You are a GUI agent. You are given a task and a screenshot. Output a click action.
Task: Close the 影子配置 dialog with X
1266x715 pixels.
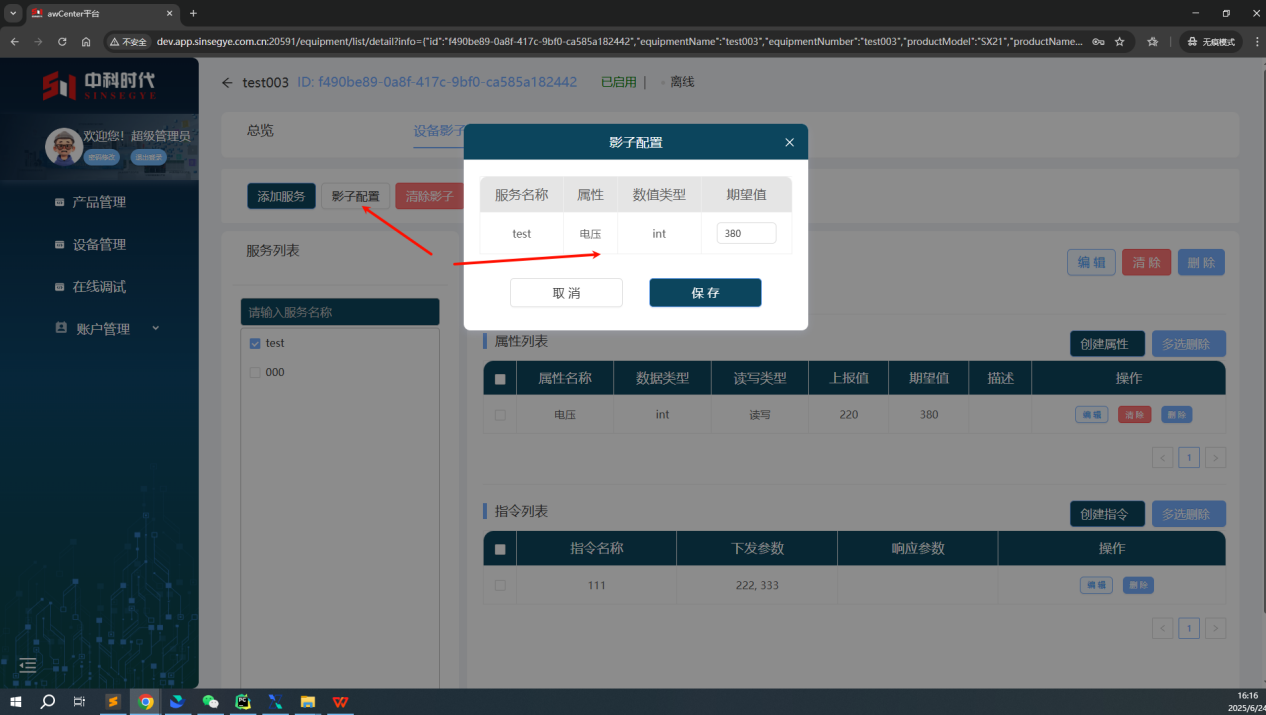[789, 143]
